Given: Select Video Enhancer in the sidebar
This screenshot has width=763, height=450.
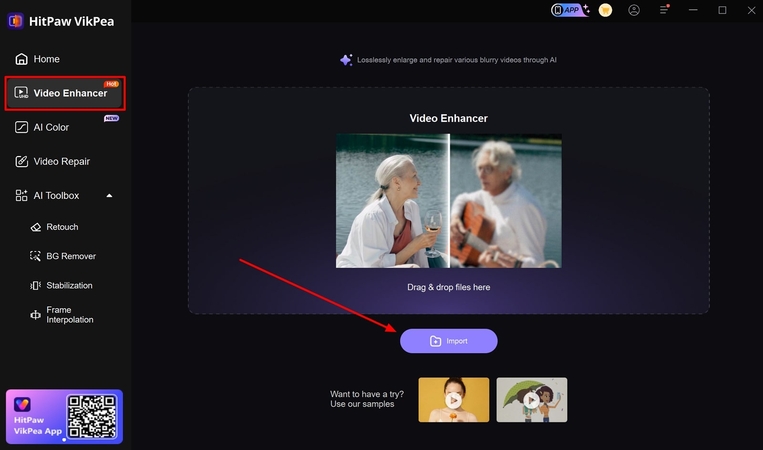Looking at the screenshot, I should pos(65,93).
